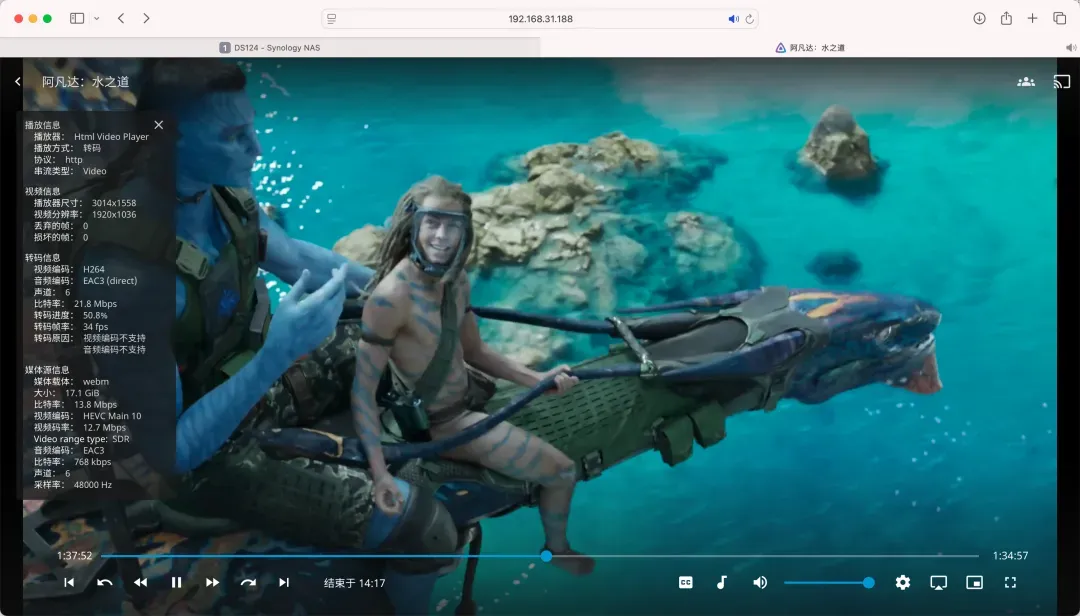Click the 768 kbps audio bitrate
The image size is (1080, 616).
(92, 462)
